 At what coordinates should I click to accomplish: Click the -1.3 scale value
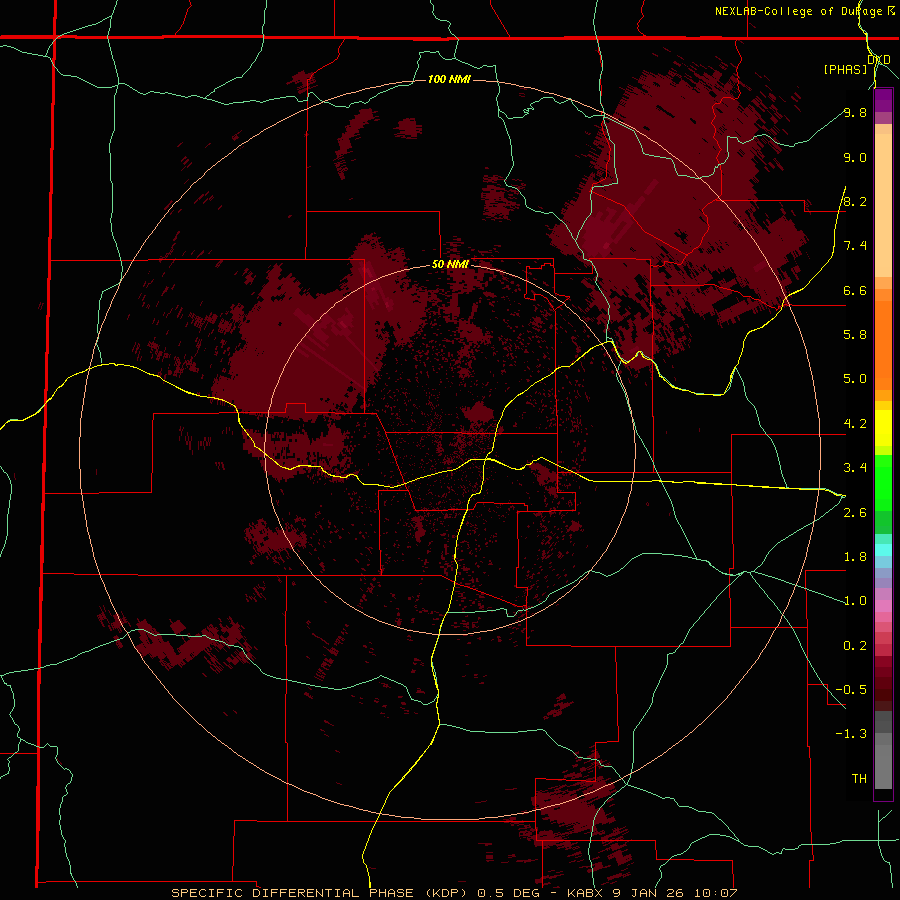pos(851,734)
